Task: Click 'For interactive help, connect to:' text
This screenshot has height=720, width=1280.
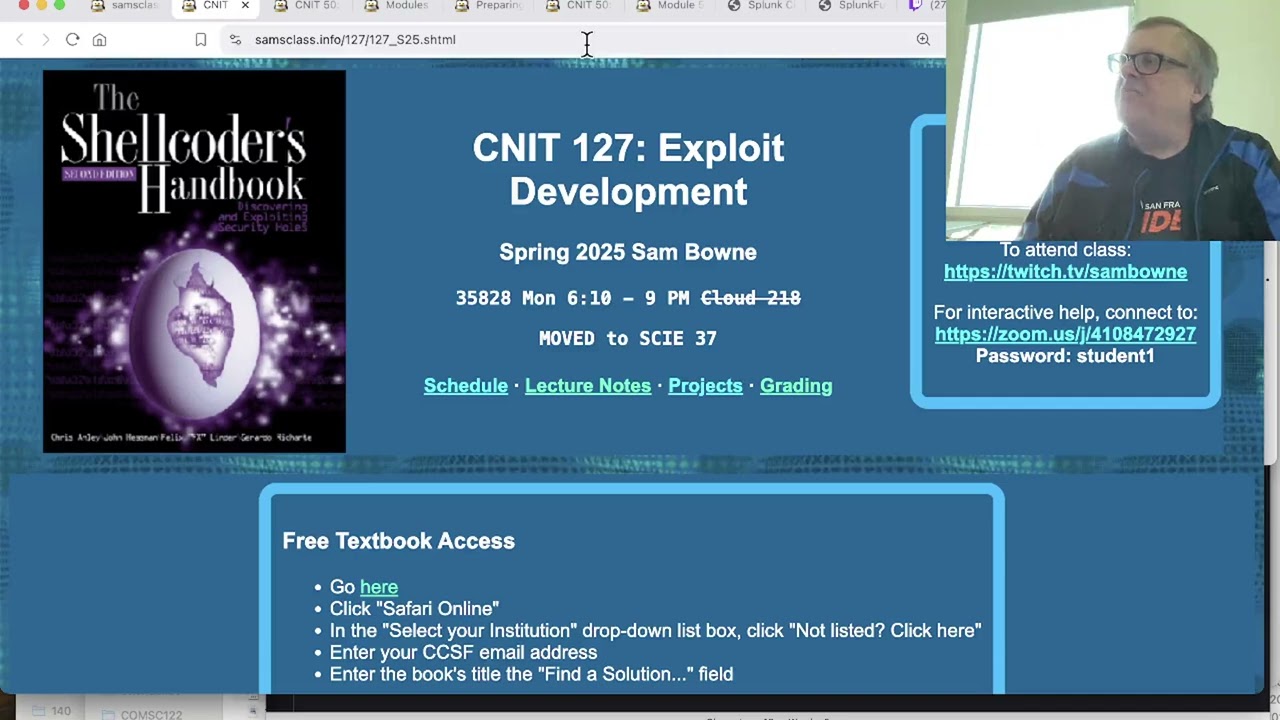Action: 1065,312
